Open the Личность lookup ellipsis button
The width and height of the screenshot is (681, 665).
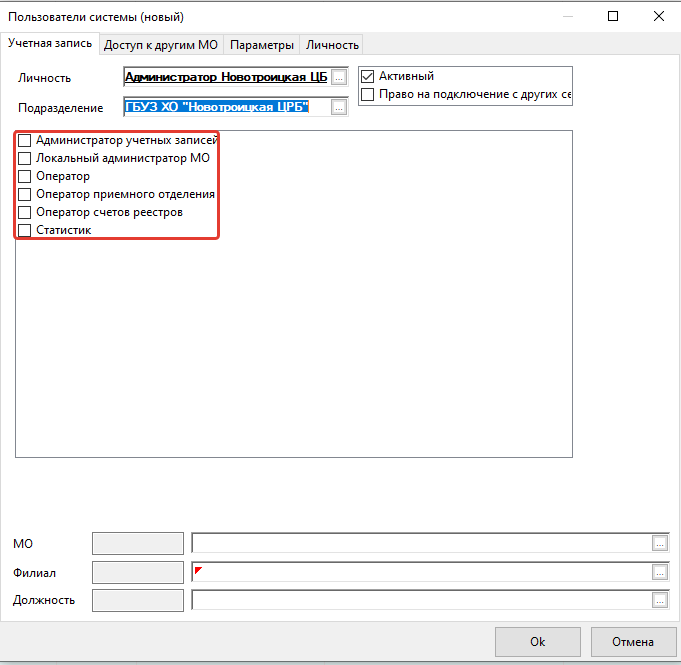pyautogui.click(x=339, y=77)
